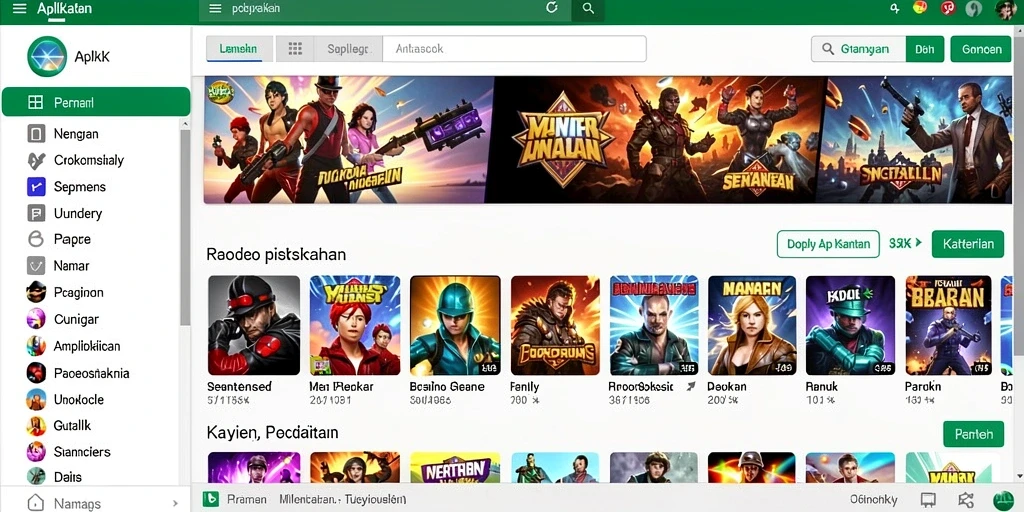The image size is (1024, 512).
Task: Click the 3RK arrow link
Action: click(906, 243)
